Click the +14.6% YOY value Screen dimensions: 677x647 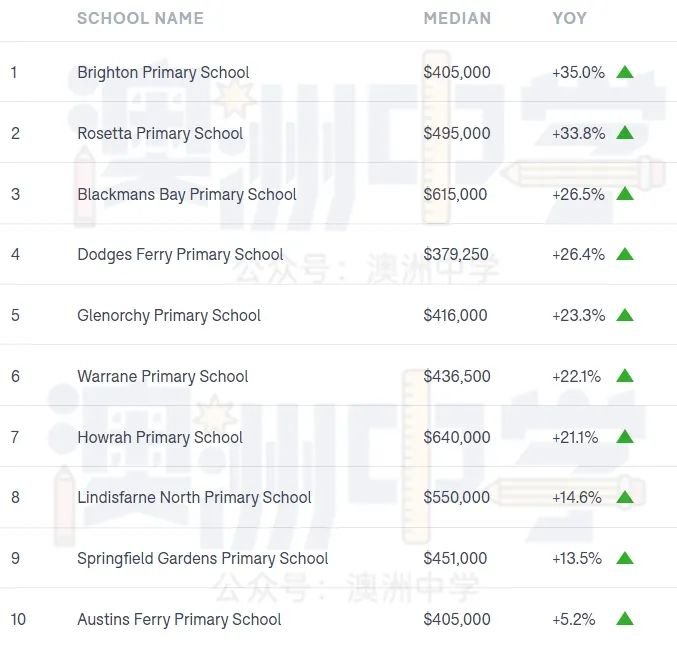[x=577, y=498]
